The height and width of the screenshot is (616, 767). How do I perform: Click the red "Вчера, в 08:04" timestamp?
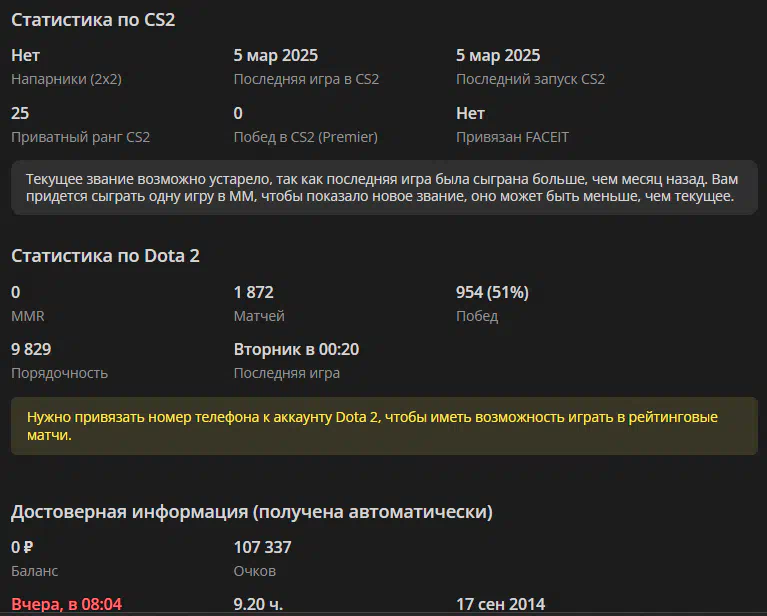click(x=66, y=604)
